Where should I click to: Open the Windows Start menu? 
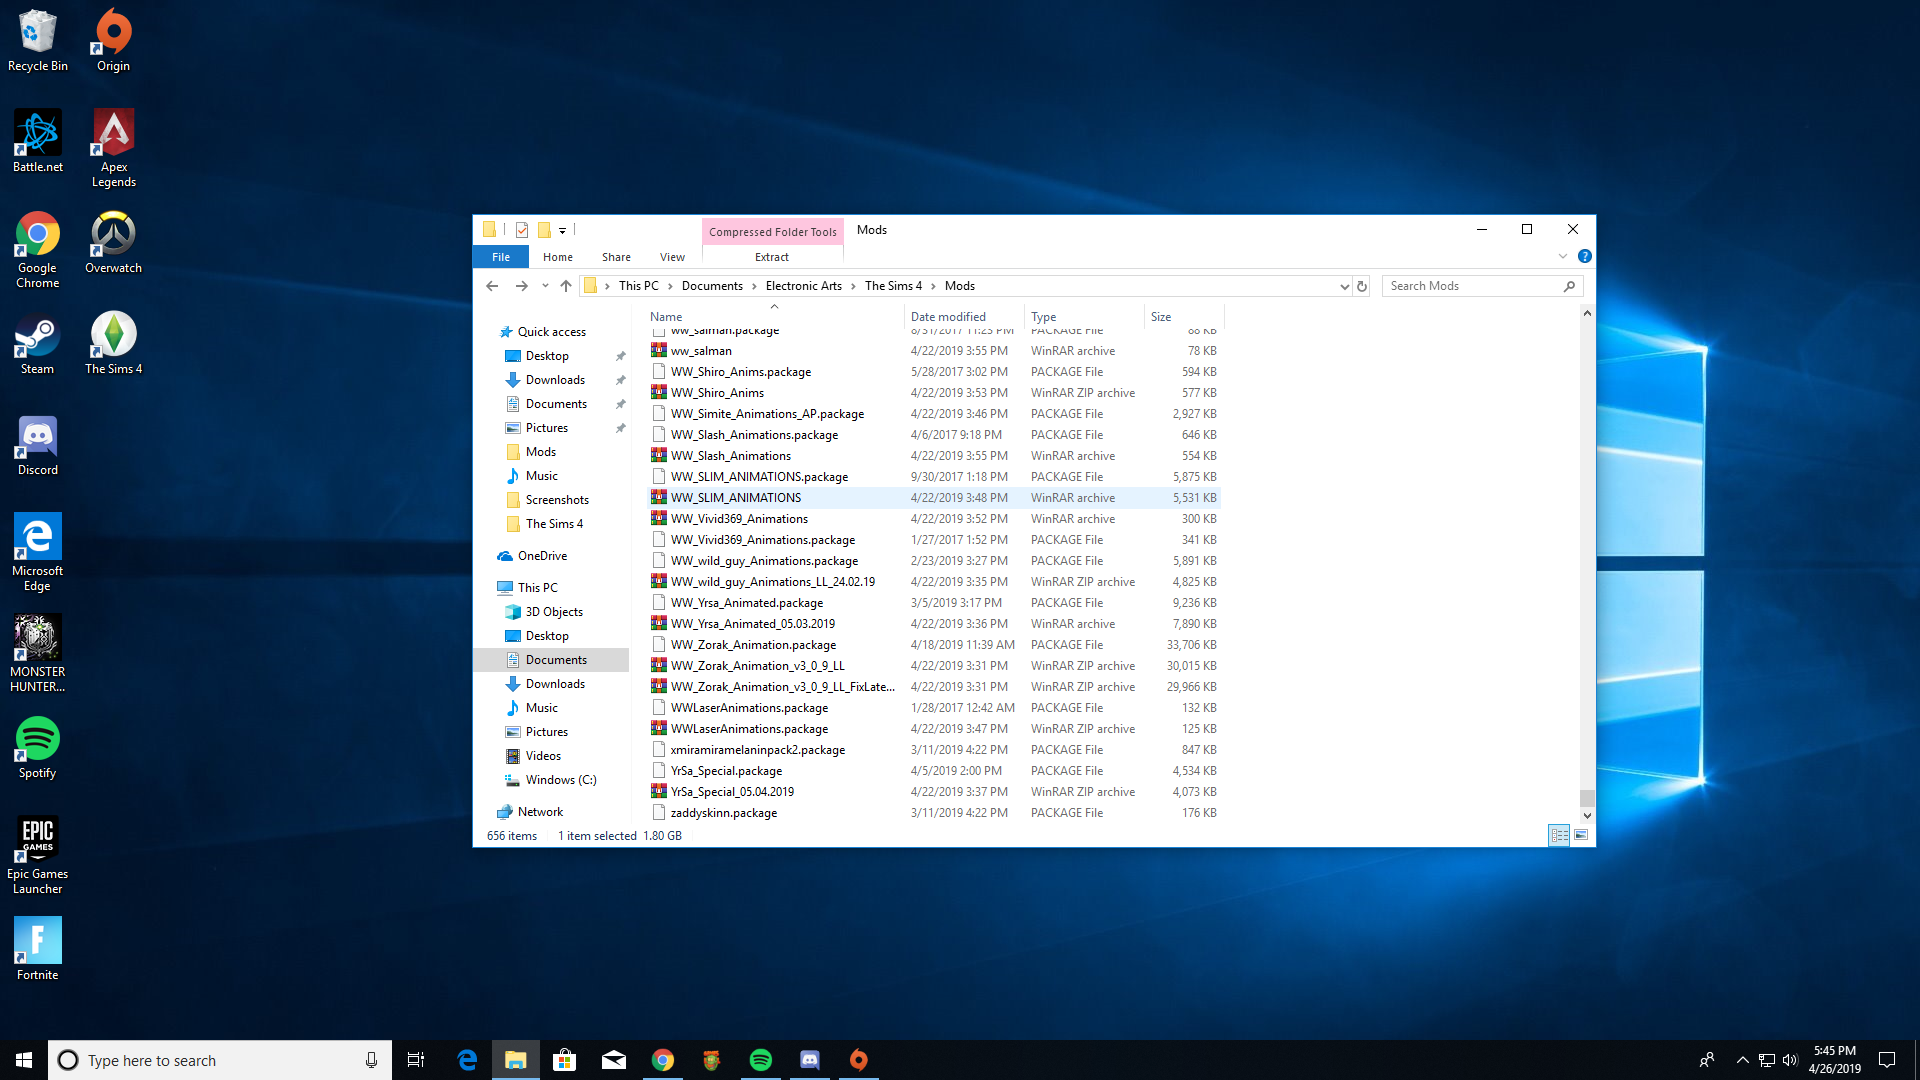[x=24, y=1060]
